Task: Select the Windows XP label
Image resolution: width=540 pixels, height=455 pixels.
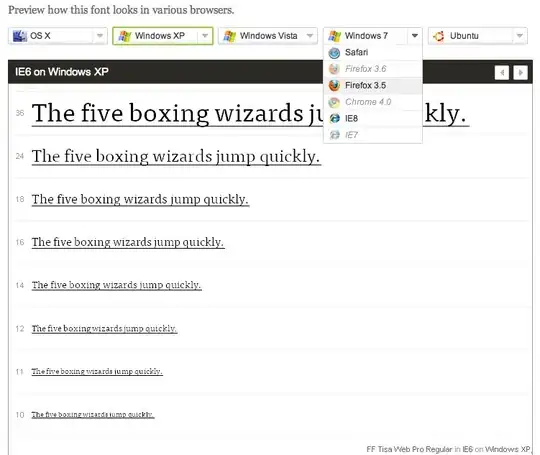Action: (160, 36)
